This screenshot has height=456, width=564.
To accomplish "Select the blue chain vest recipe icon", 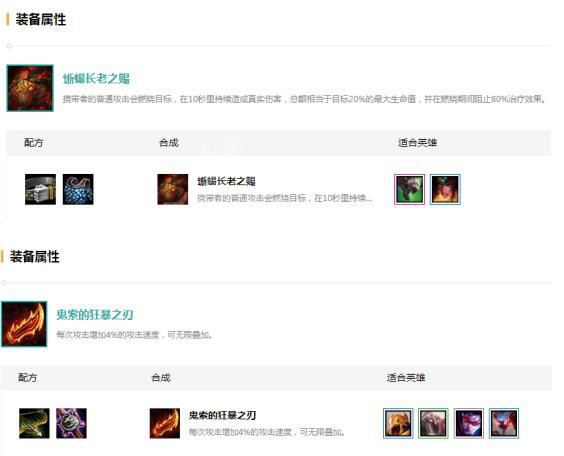I will point(78,190).
